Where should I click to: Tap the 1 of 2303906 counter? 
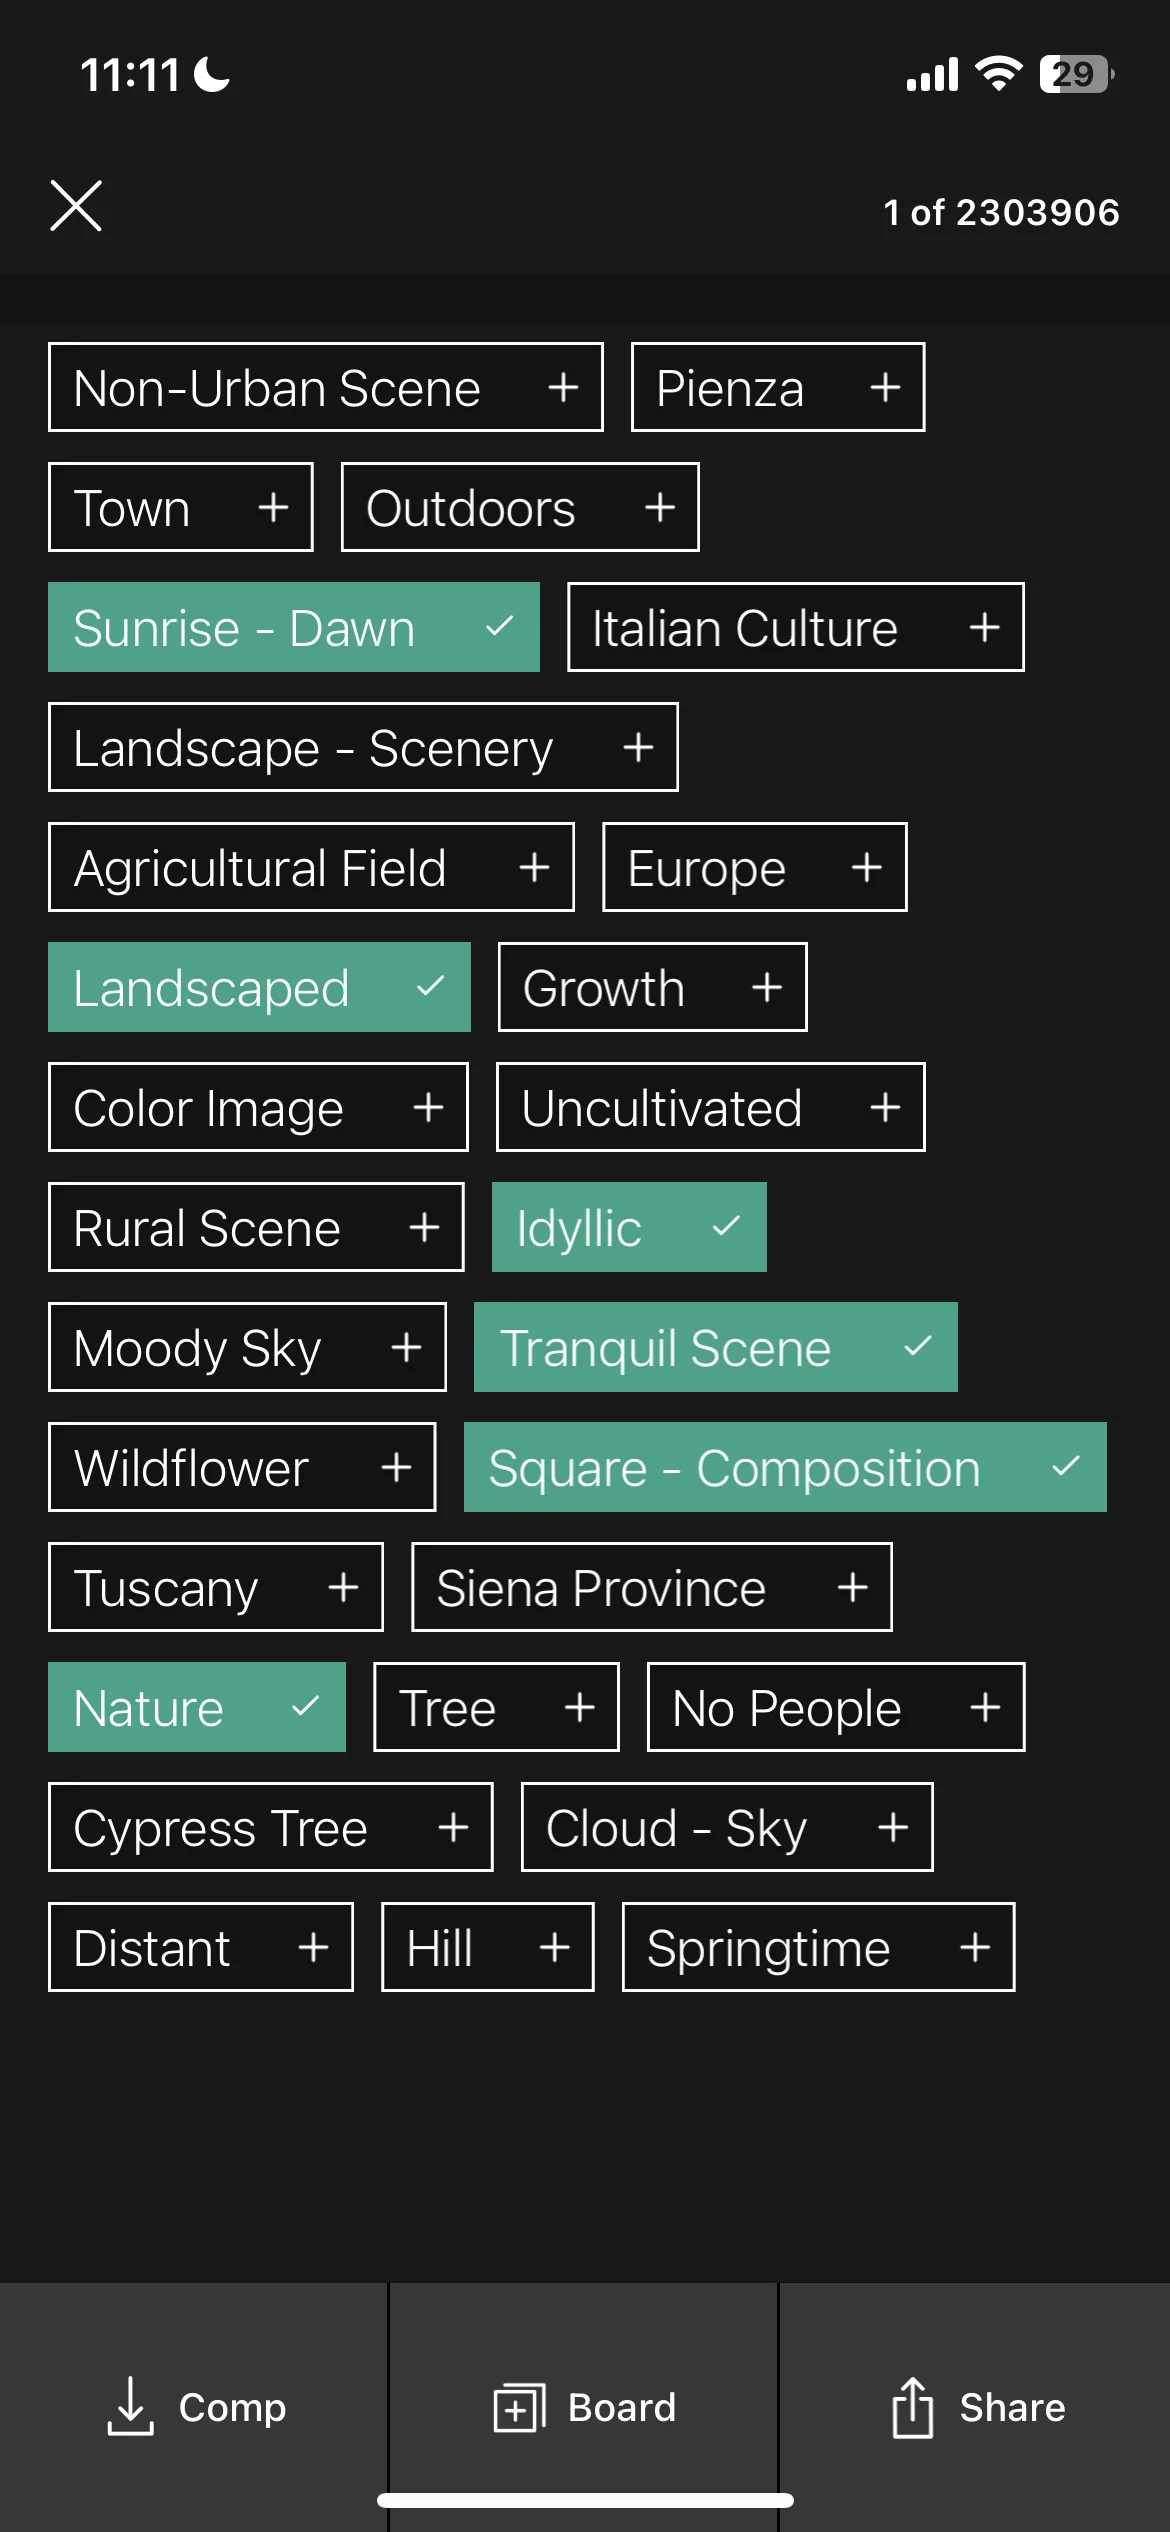[x=1001, y=212]
